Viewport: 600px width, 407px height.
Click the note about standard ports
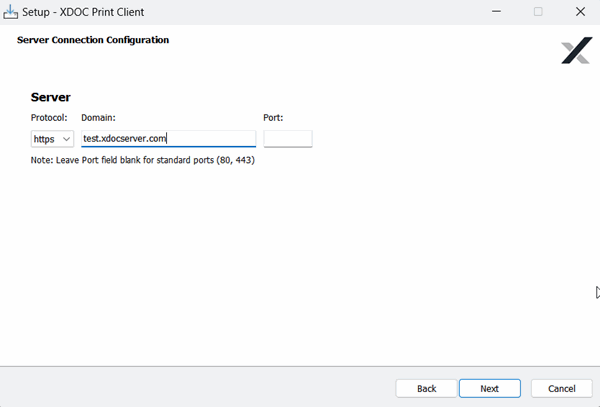tap(143, 160)
